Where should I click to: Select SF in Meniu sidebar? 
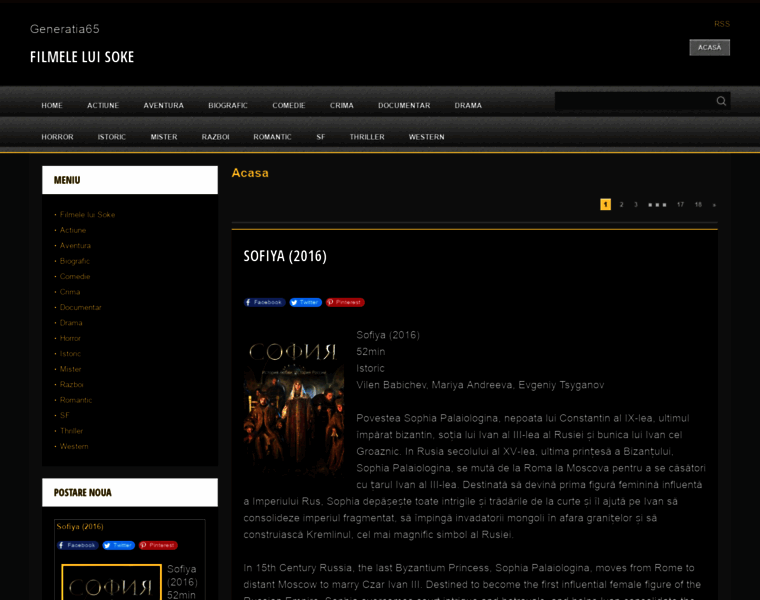[x=64, y=415]
